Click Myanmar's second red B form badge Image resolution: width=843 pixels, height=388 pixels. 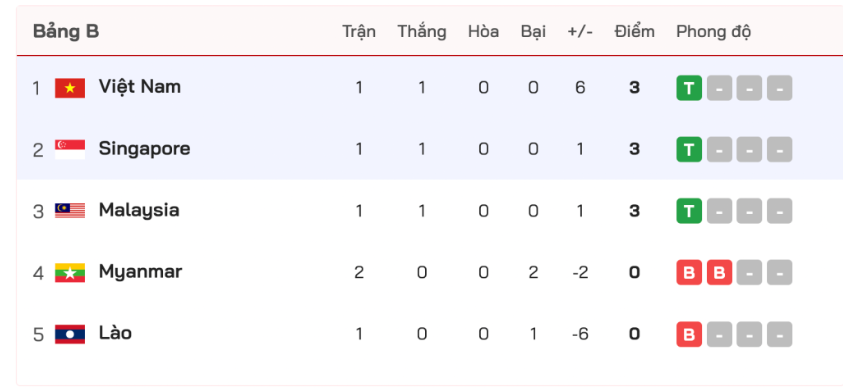(x=719, y=273)
